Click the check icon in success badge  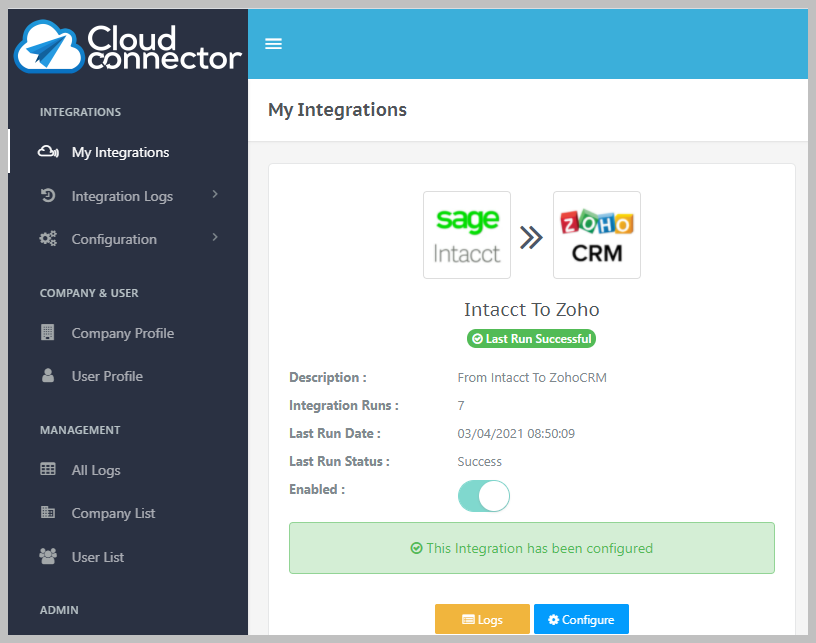[477, 339]
